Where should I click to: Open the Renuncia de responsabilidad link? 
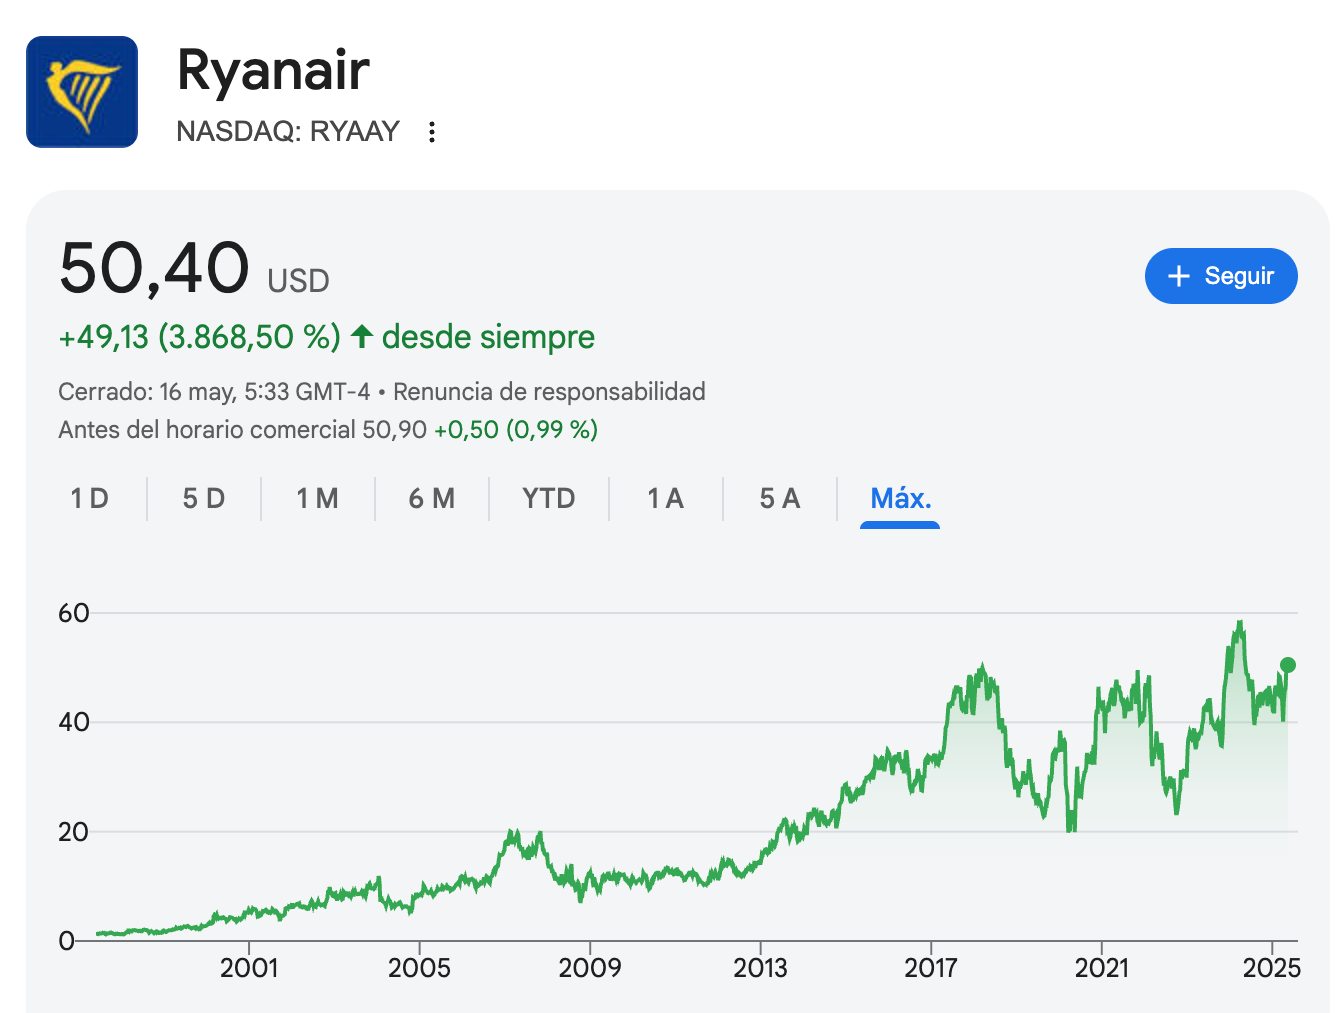(549, 391)
